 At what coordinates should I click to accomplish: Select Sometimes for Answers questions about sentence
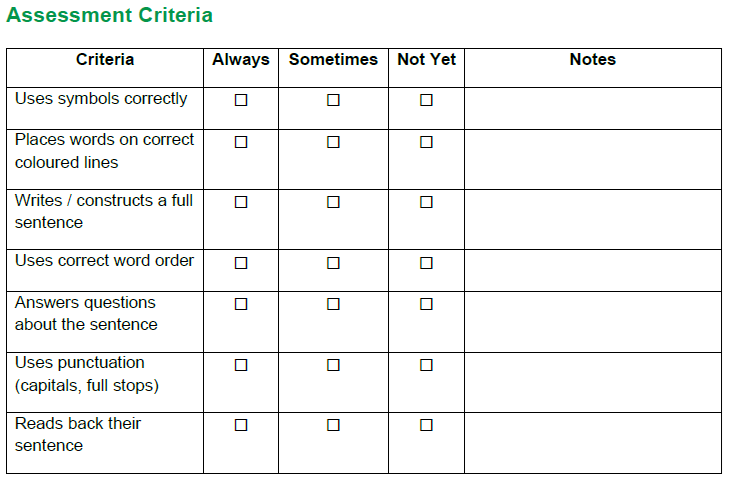[333, 304]
